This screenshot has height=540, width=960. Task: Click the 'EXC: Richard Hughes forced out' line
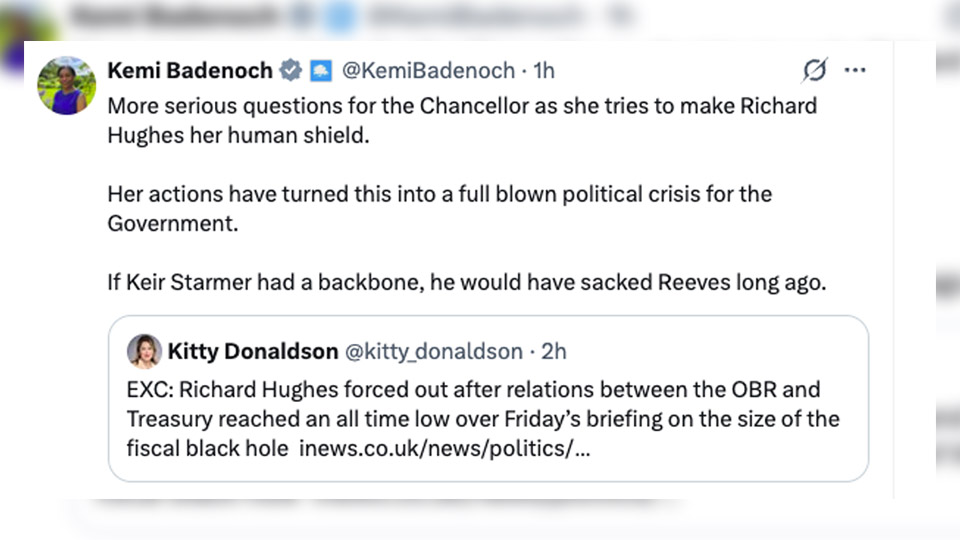tap(473, 389)
